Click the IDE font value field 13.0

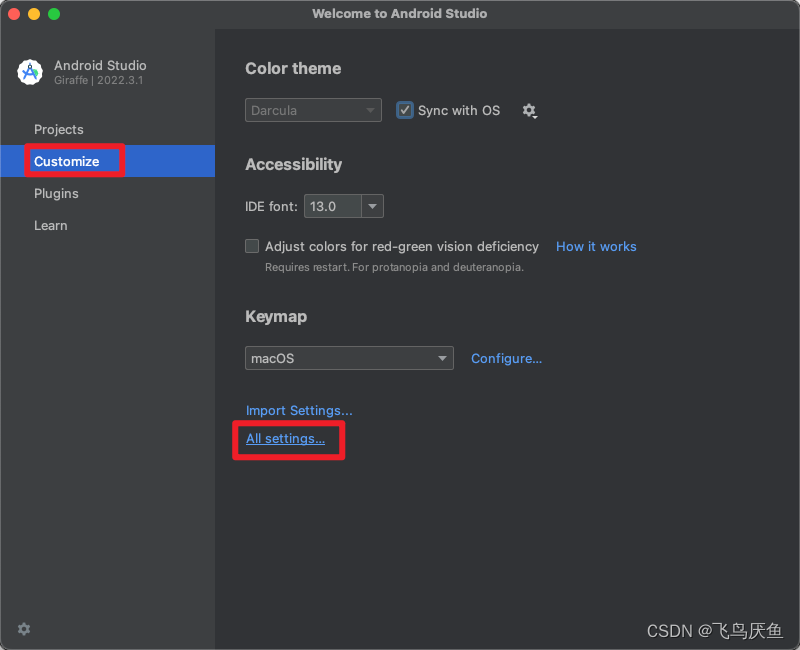tap(333, 206)
